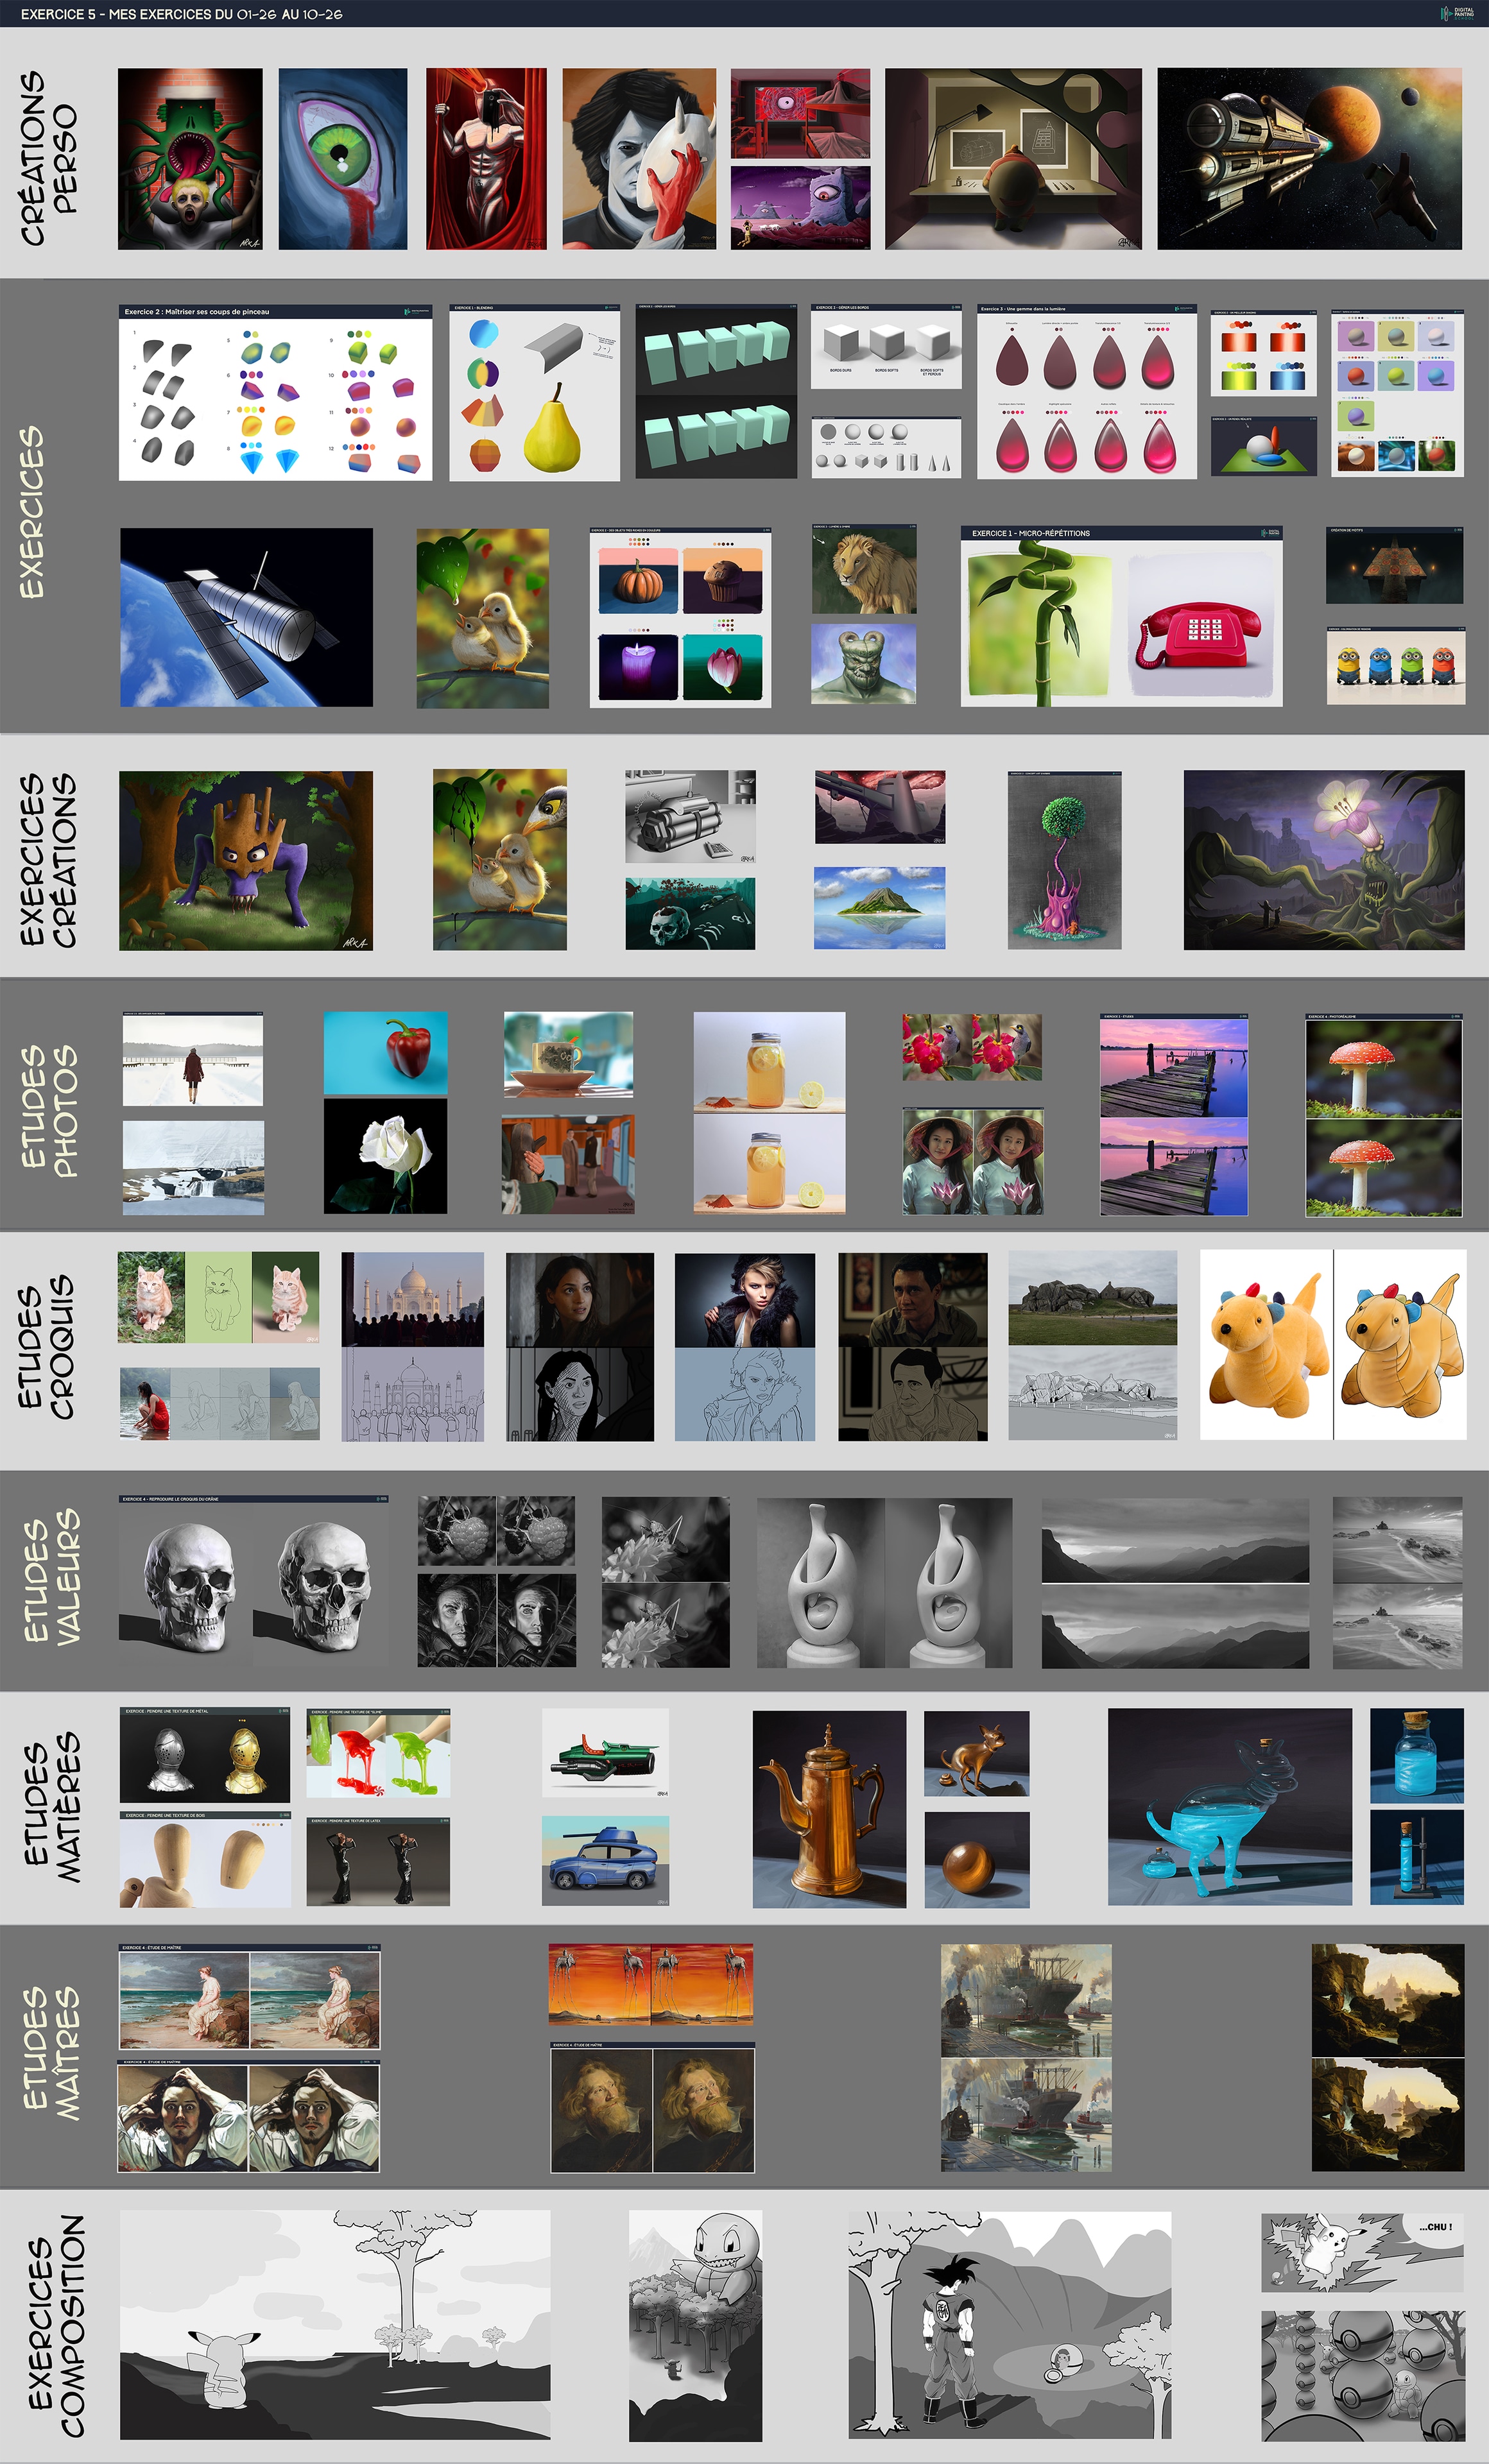Select the "ETUDES MAÎTRES" section label
Screen dimensions: 1489x2464
click(x=50, y=2054)
